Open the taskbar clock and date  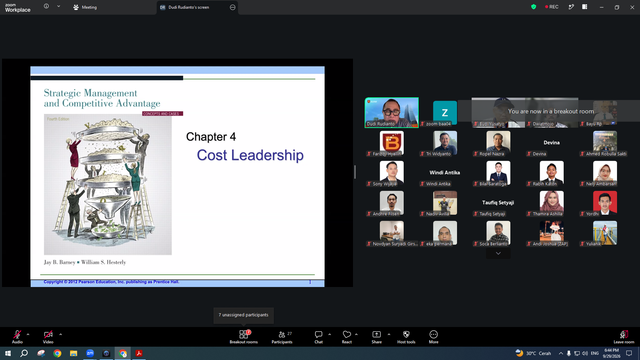[x=611, y=353]
